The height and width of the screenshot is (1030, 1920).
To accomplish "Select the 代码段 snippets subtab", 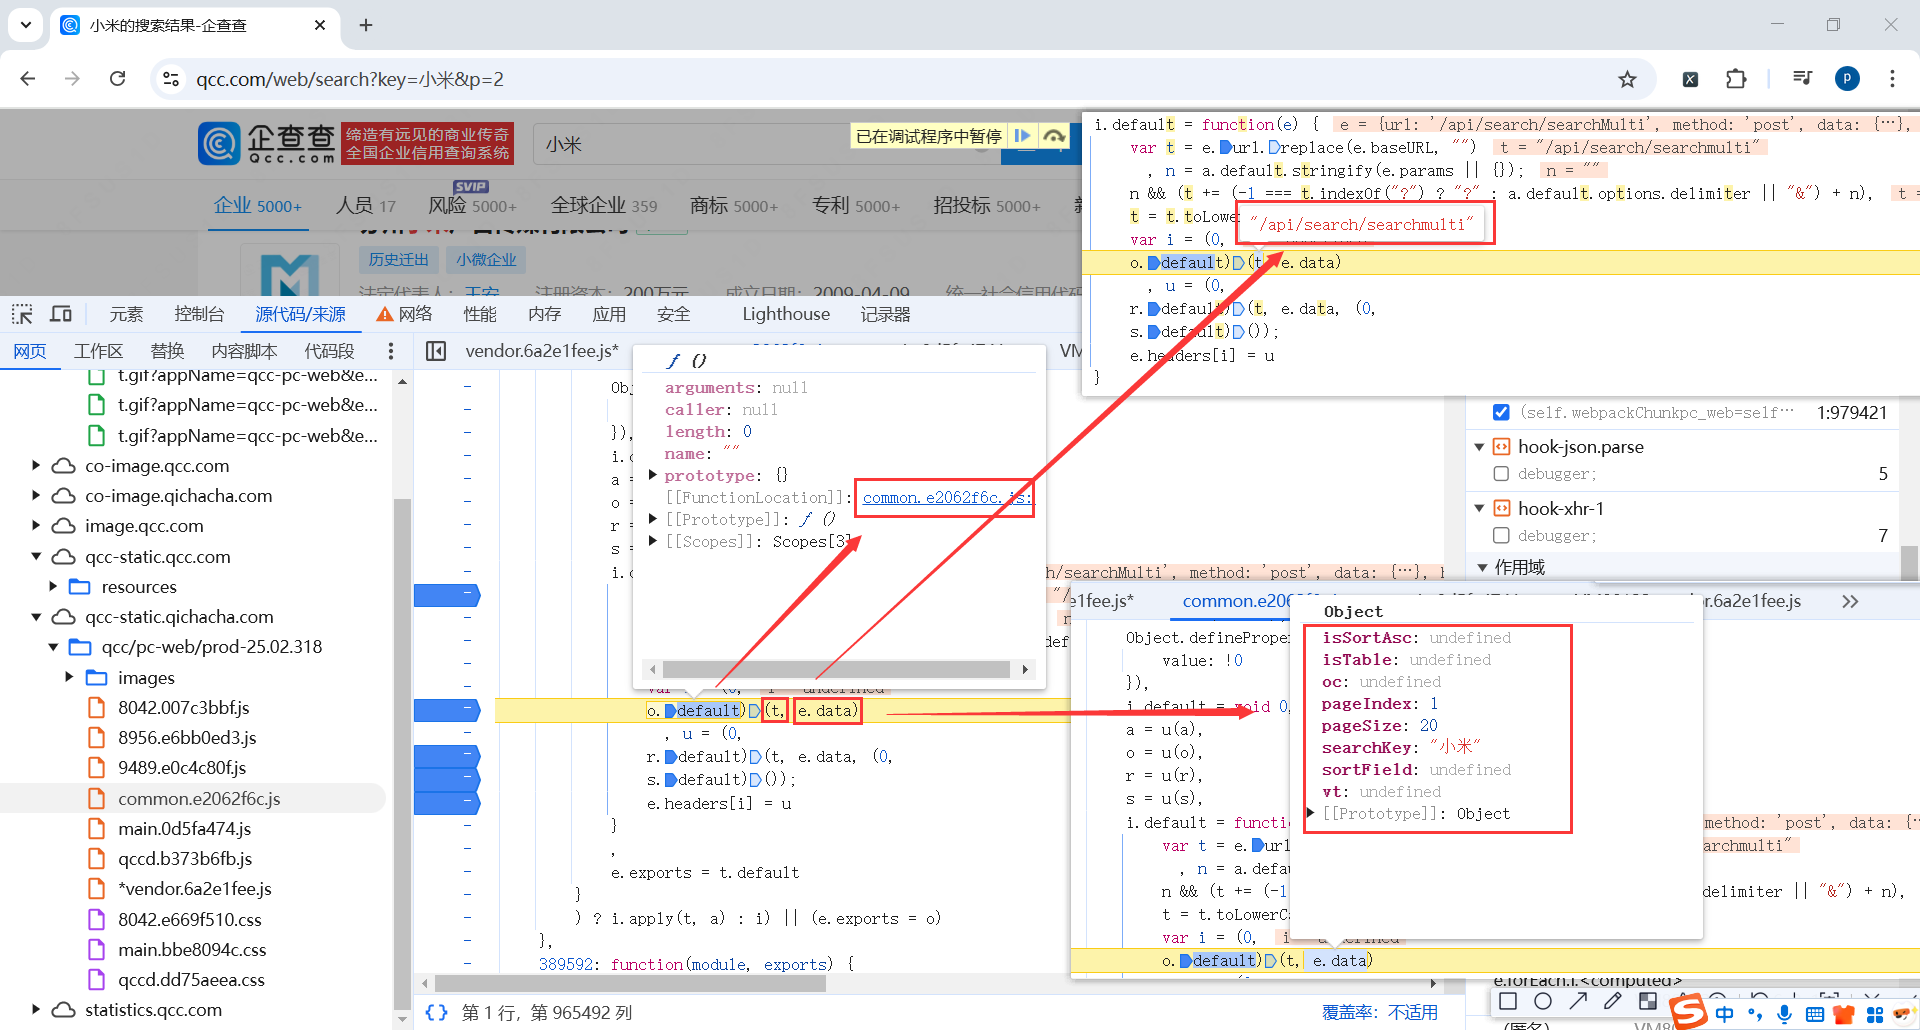I will pos(329,351).
